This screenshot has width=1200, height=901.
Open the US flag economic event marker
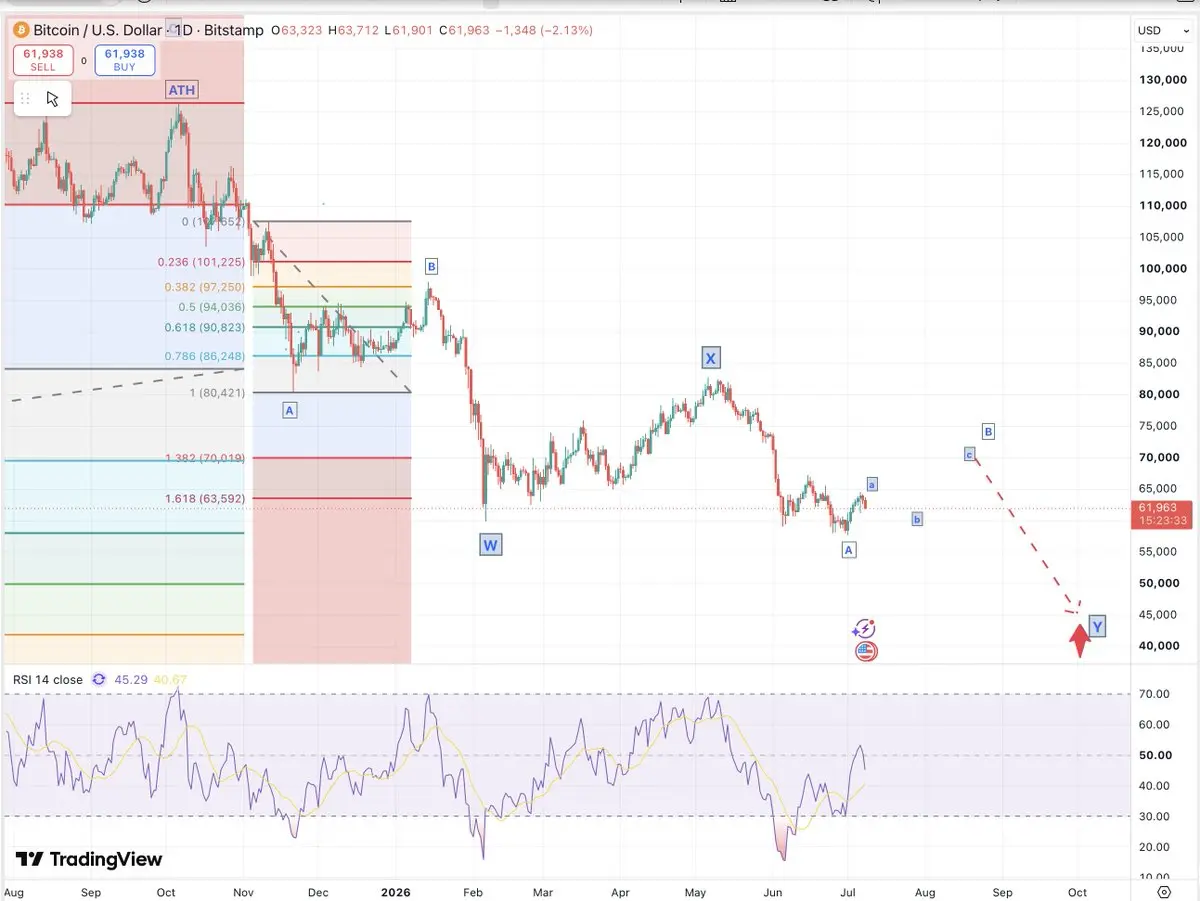click(866, 651)
